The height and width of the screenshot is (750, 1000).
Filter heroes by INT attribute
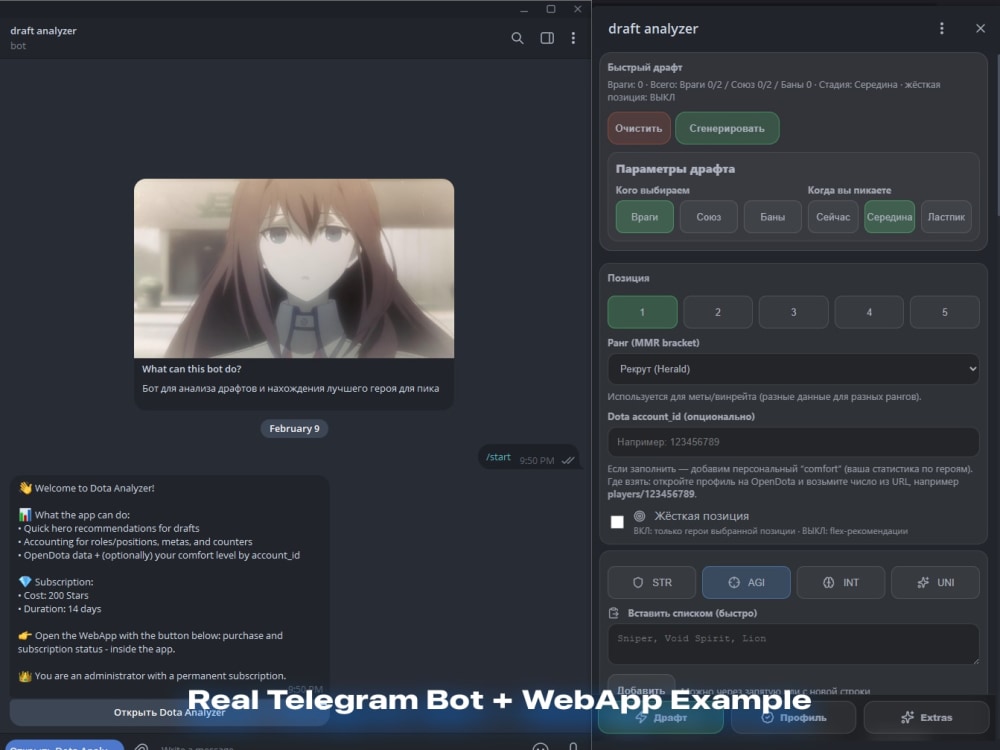(x=841, y=582)
